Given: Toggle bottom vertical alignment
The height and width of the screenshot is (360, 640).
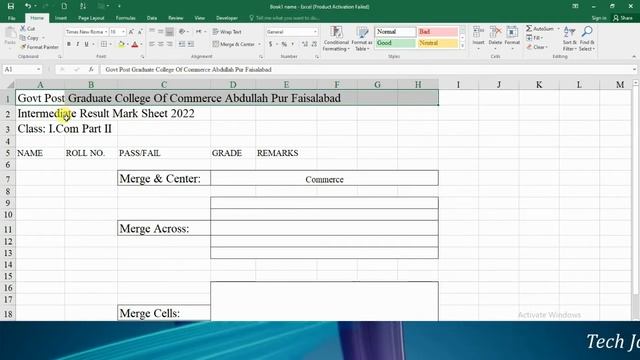Looking at the screenshot, I should click(170, 31).
